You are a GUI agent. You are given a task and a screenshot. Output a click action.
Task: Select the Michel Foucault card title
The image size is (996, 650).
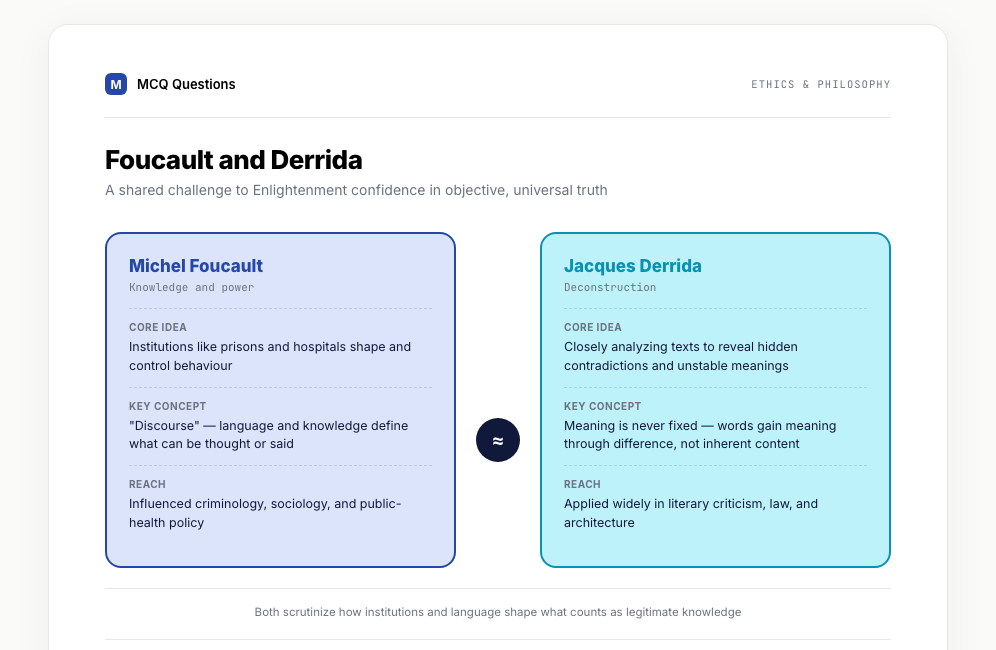[x=196, y=266]
